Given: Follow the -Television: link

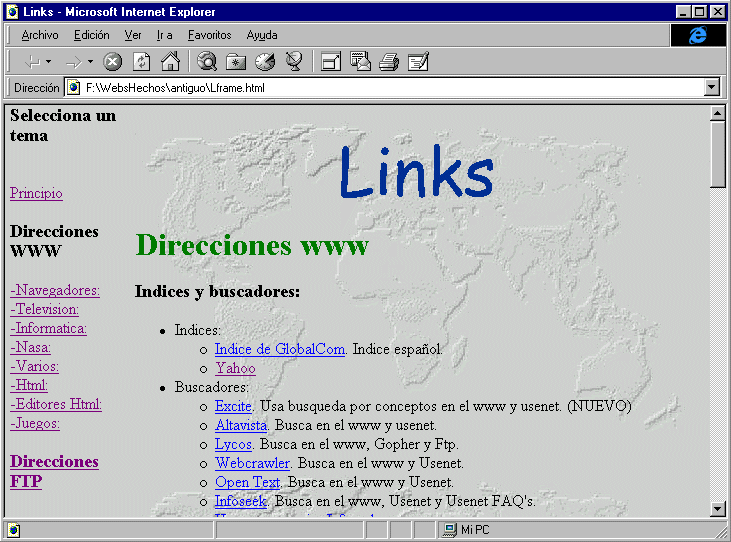Looking at the screenshot, I should pos(44,309).
